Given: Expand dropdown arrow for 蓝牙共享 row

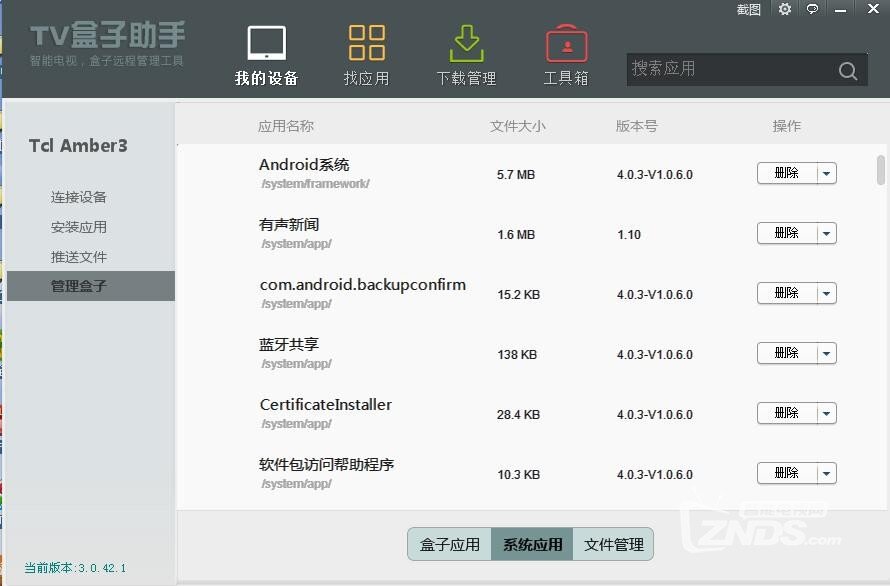Looking at the screenshot, I should click(x=827, y=353).
